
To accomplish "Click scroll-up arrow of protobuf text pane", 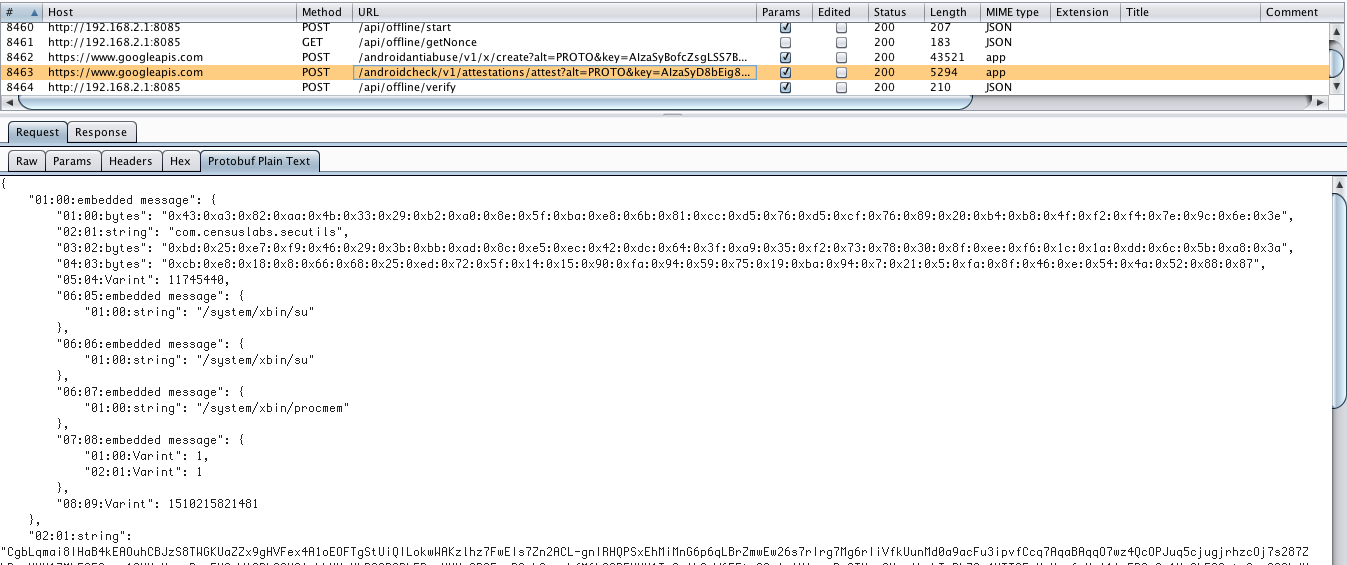I will point(1339,185).
